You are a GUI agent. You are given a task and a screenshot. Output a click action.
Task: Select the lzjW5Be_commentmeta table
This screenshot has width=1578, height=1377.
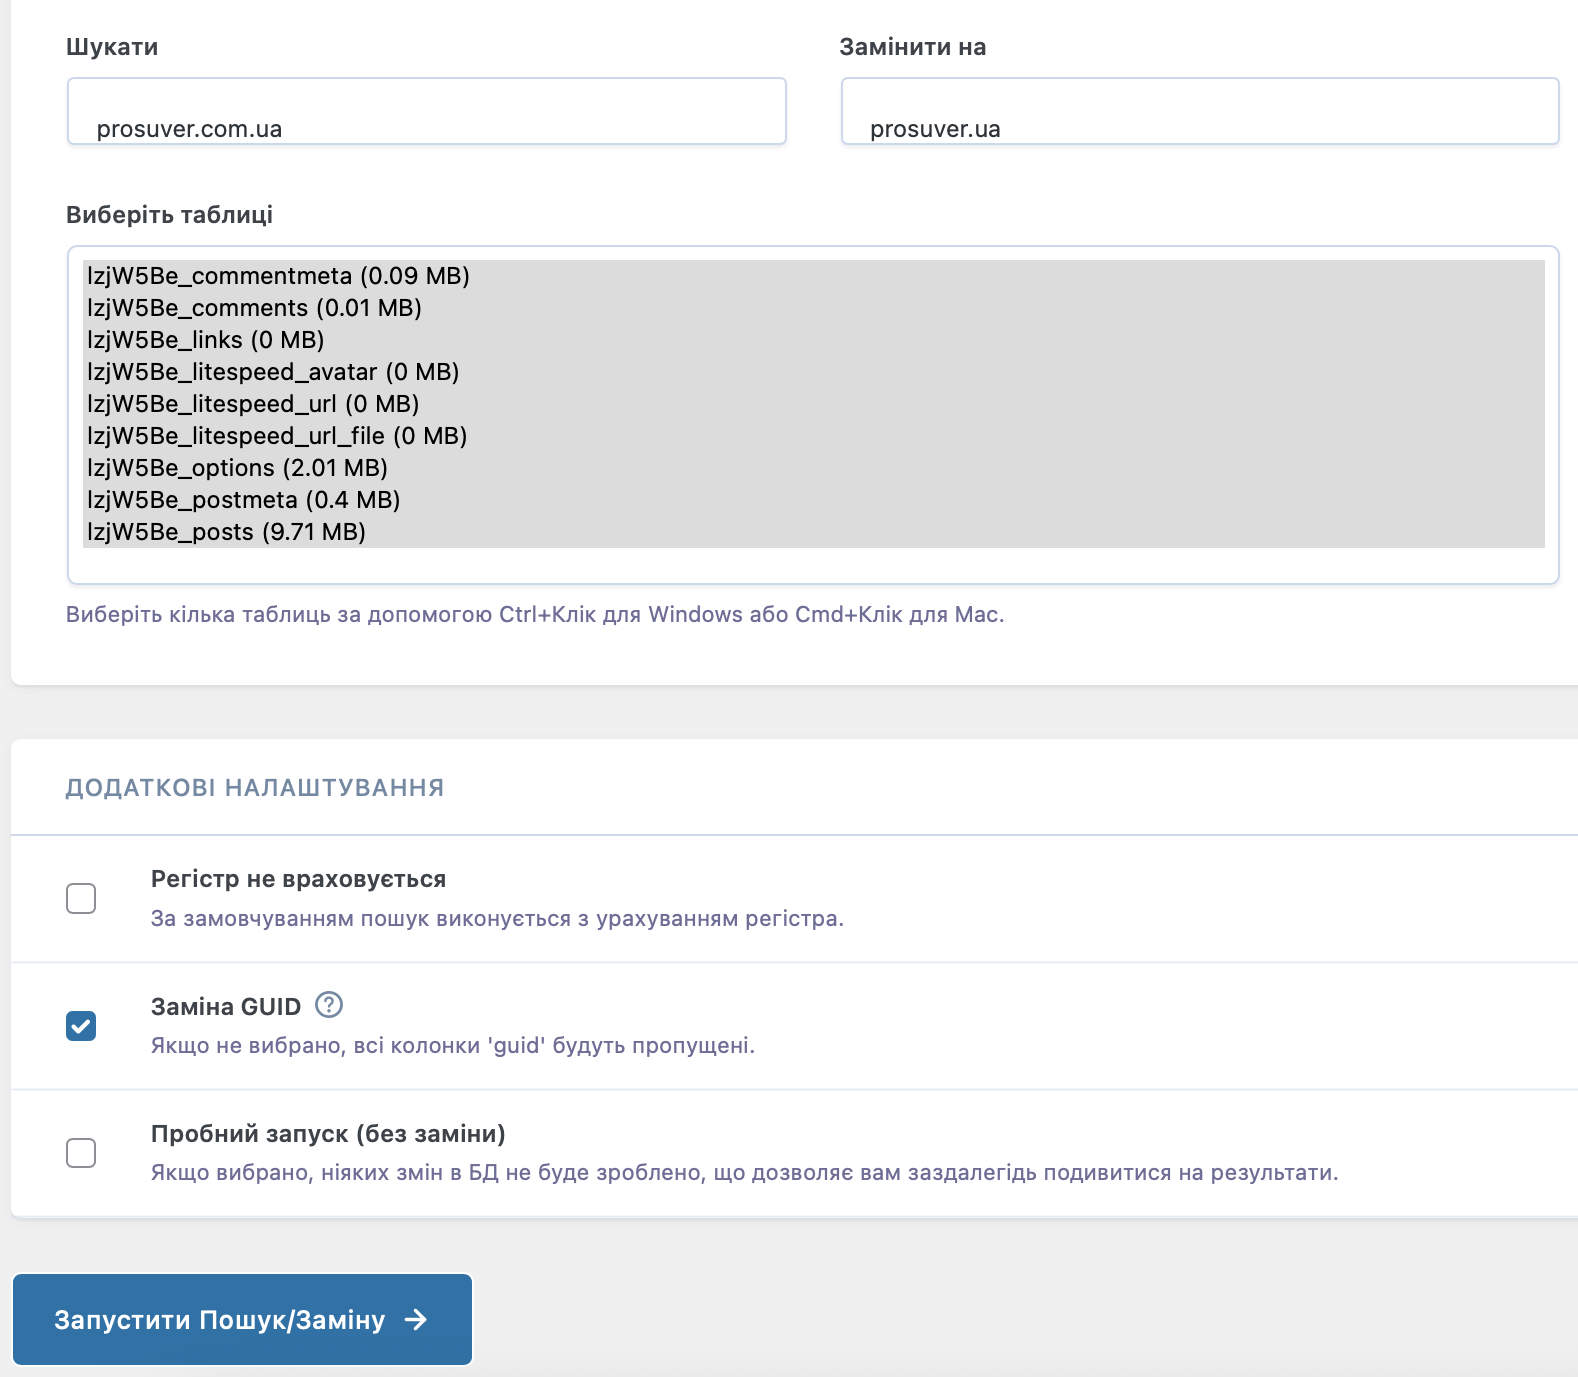[x=278, y=276]
